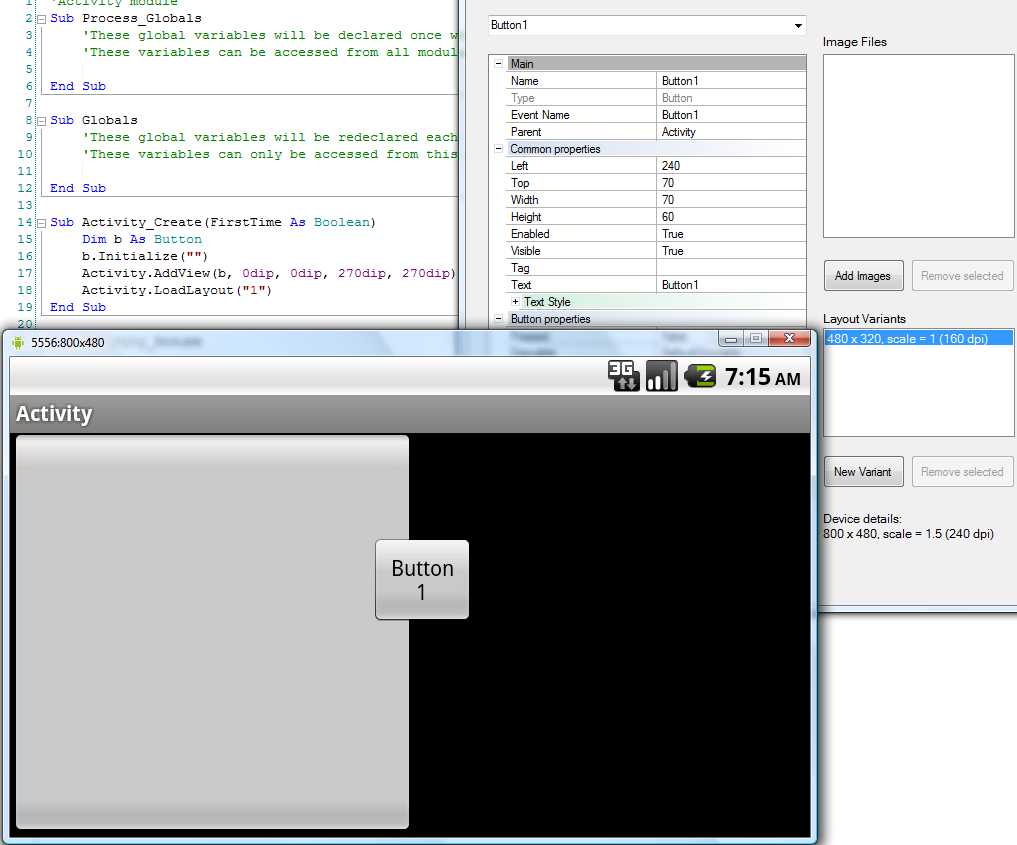Collapse the Common properties group
Image resolution: width=1017 pixels, height=845 pixels.
(498, 149)
